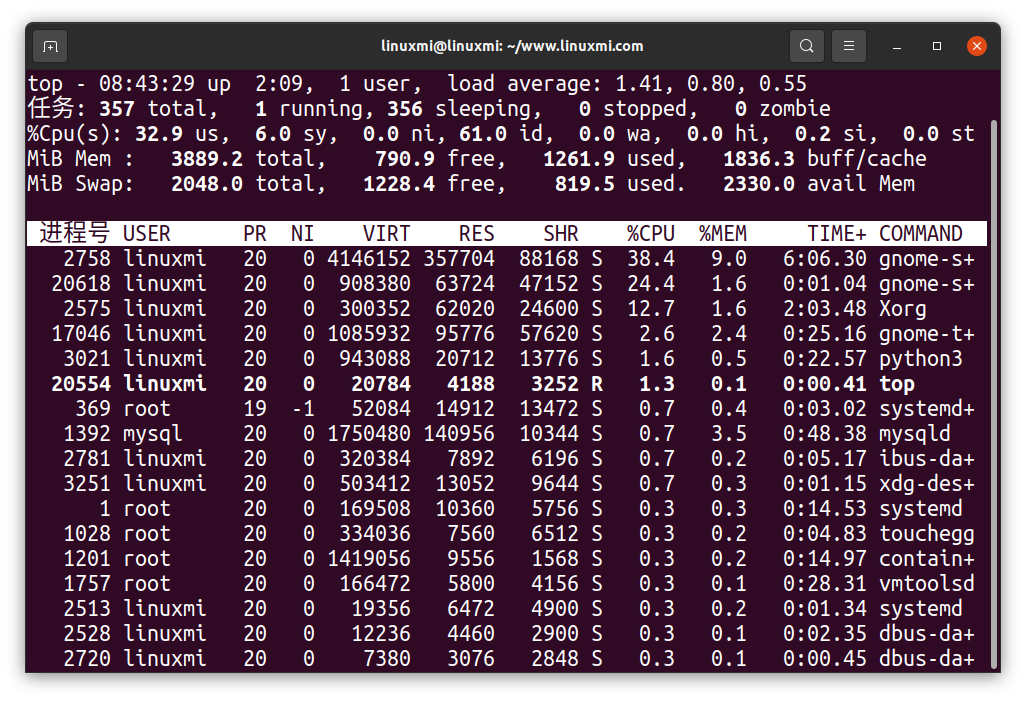Click the gnome-t+ command entry
Screen dimensions: 1026x701
tap(927, 334)
